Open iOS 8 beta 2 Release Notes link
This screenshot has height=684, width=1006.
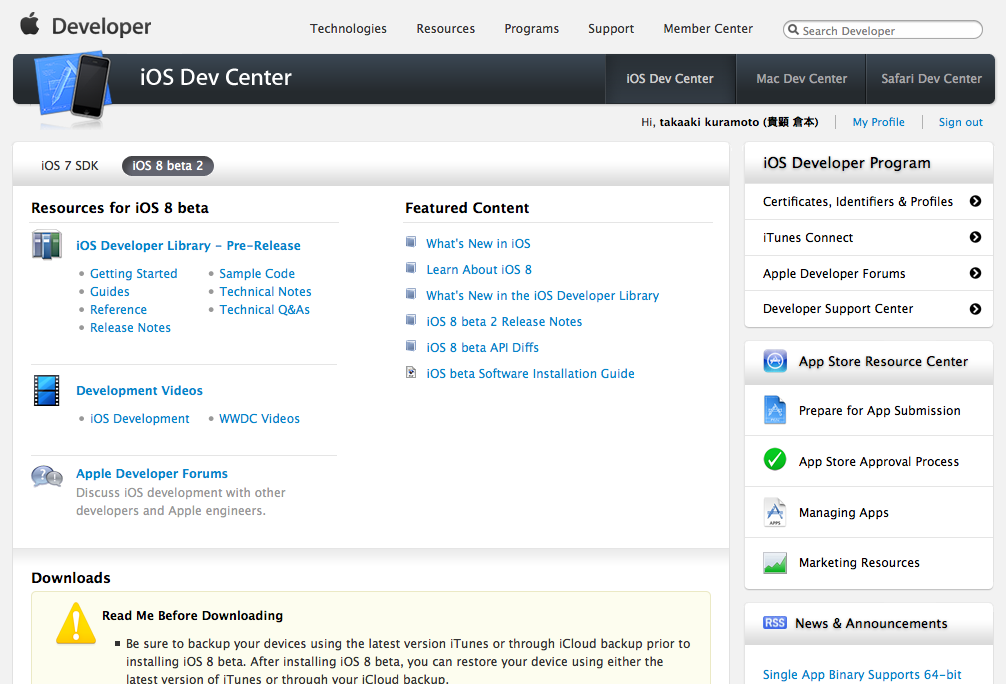[504, 321]
